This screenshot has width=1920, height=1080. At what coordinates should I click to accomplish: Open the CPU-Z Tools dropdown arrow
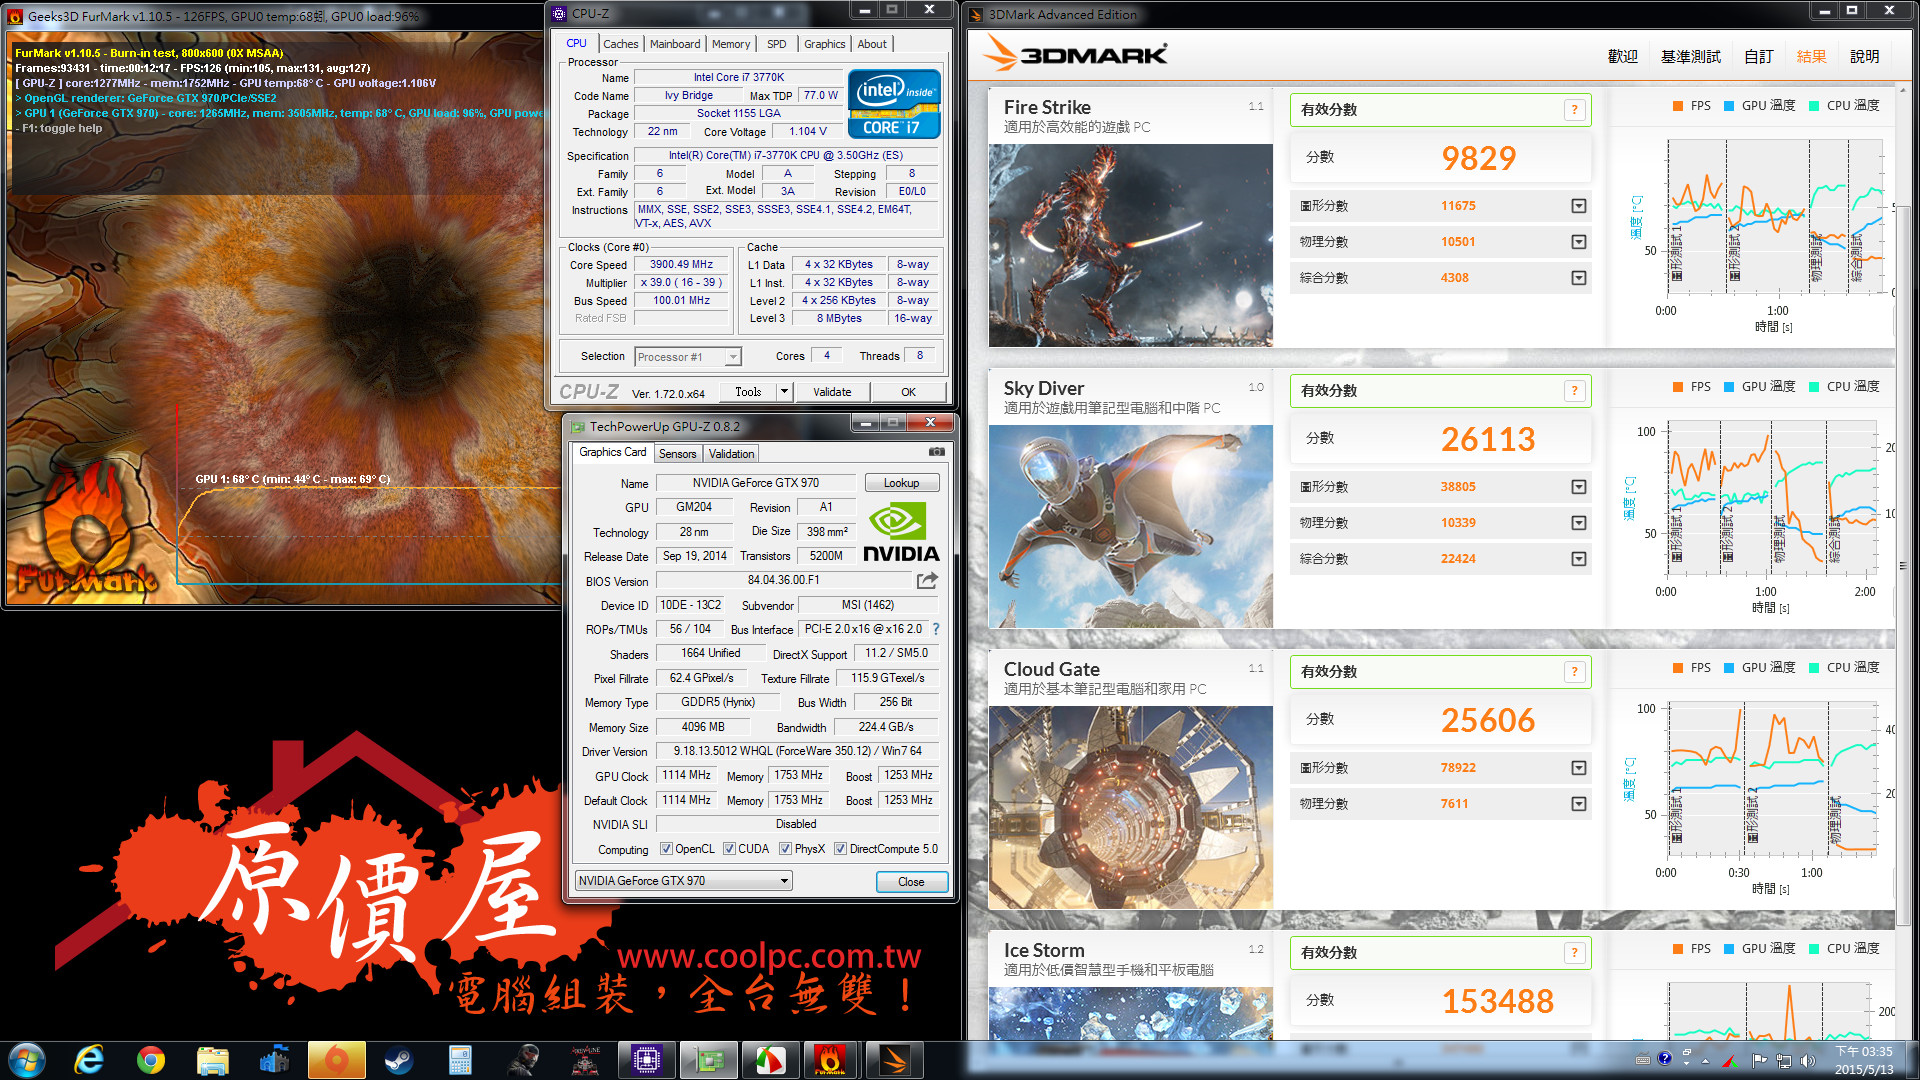(784, 392)
